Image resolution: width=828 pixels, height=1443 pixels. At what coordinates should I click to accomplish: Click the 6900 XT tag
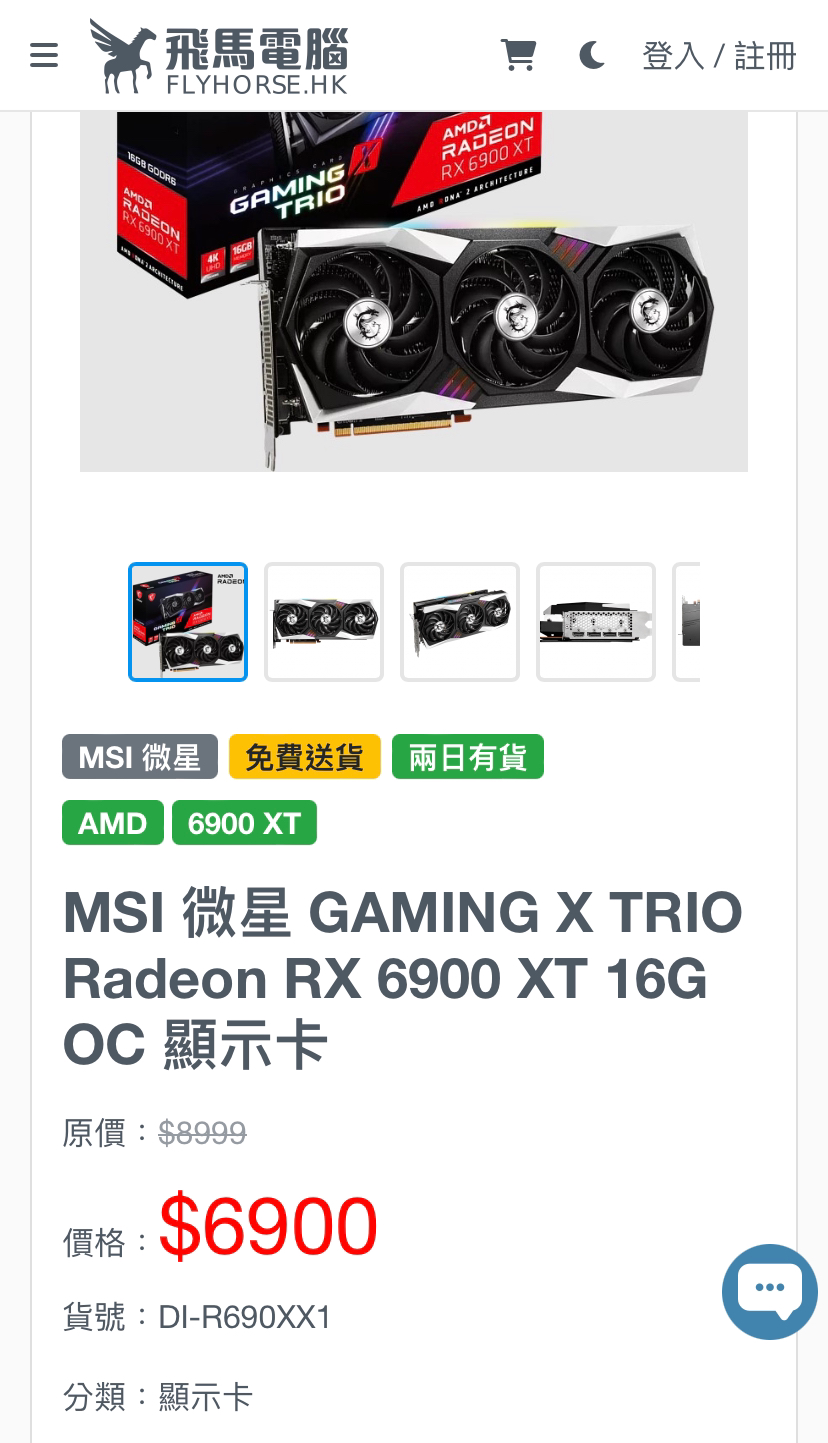pos(244,823)
